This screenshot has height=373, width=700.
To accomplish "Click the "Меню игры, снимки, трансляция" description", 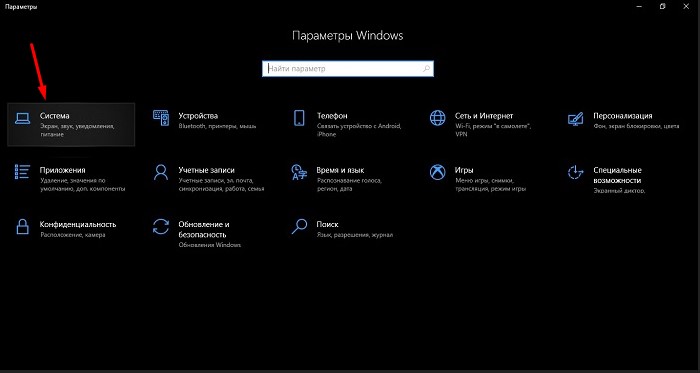I will [x=491, y=185].
